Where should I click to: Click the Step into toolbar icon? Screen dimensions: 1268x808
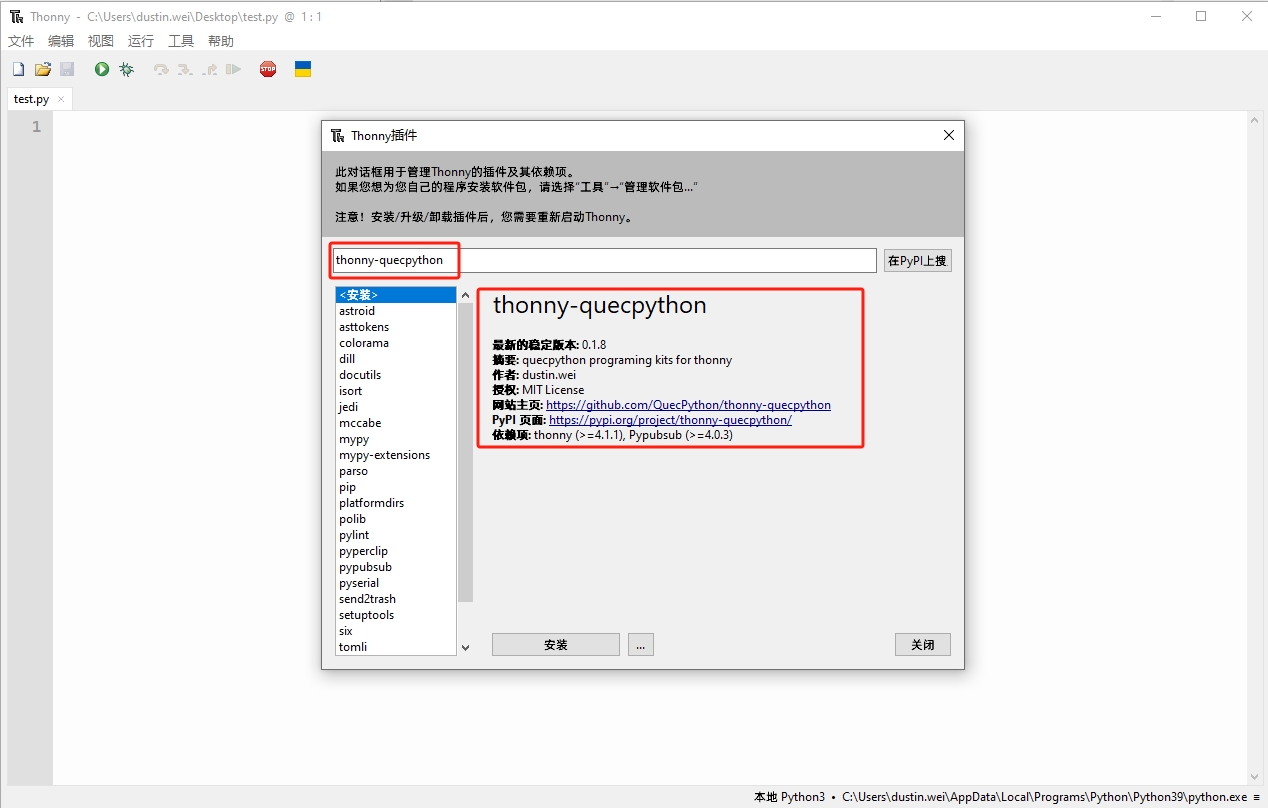185,69
